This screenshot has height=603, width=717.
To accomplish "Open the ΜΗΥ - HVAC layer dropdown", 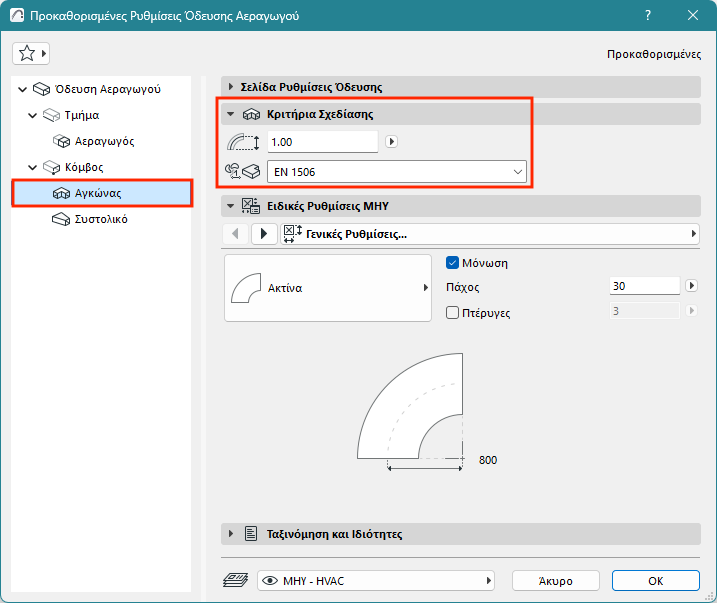I will 376,581.
